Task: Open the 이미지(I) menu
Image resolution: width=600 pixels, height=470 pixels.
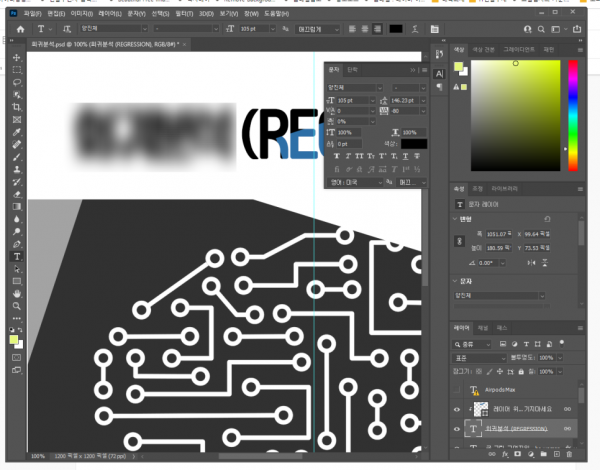Action: tap(82, 14)
